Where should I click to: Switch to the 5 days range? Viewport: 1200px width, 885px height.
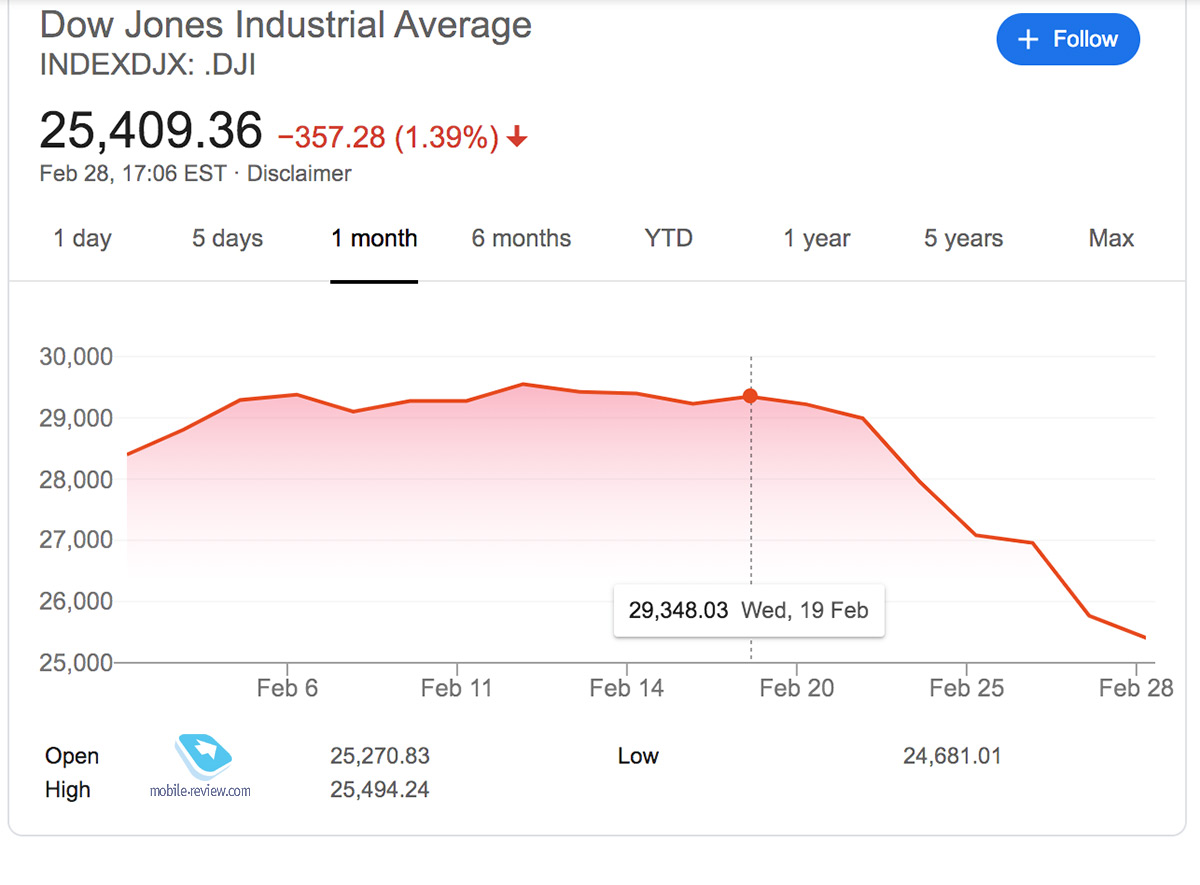tap(228, 239)
